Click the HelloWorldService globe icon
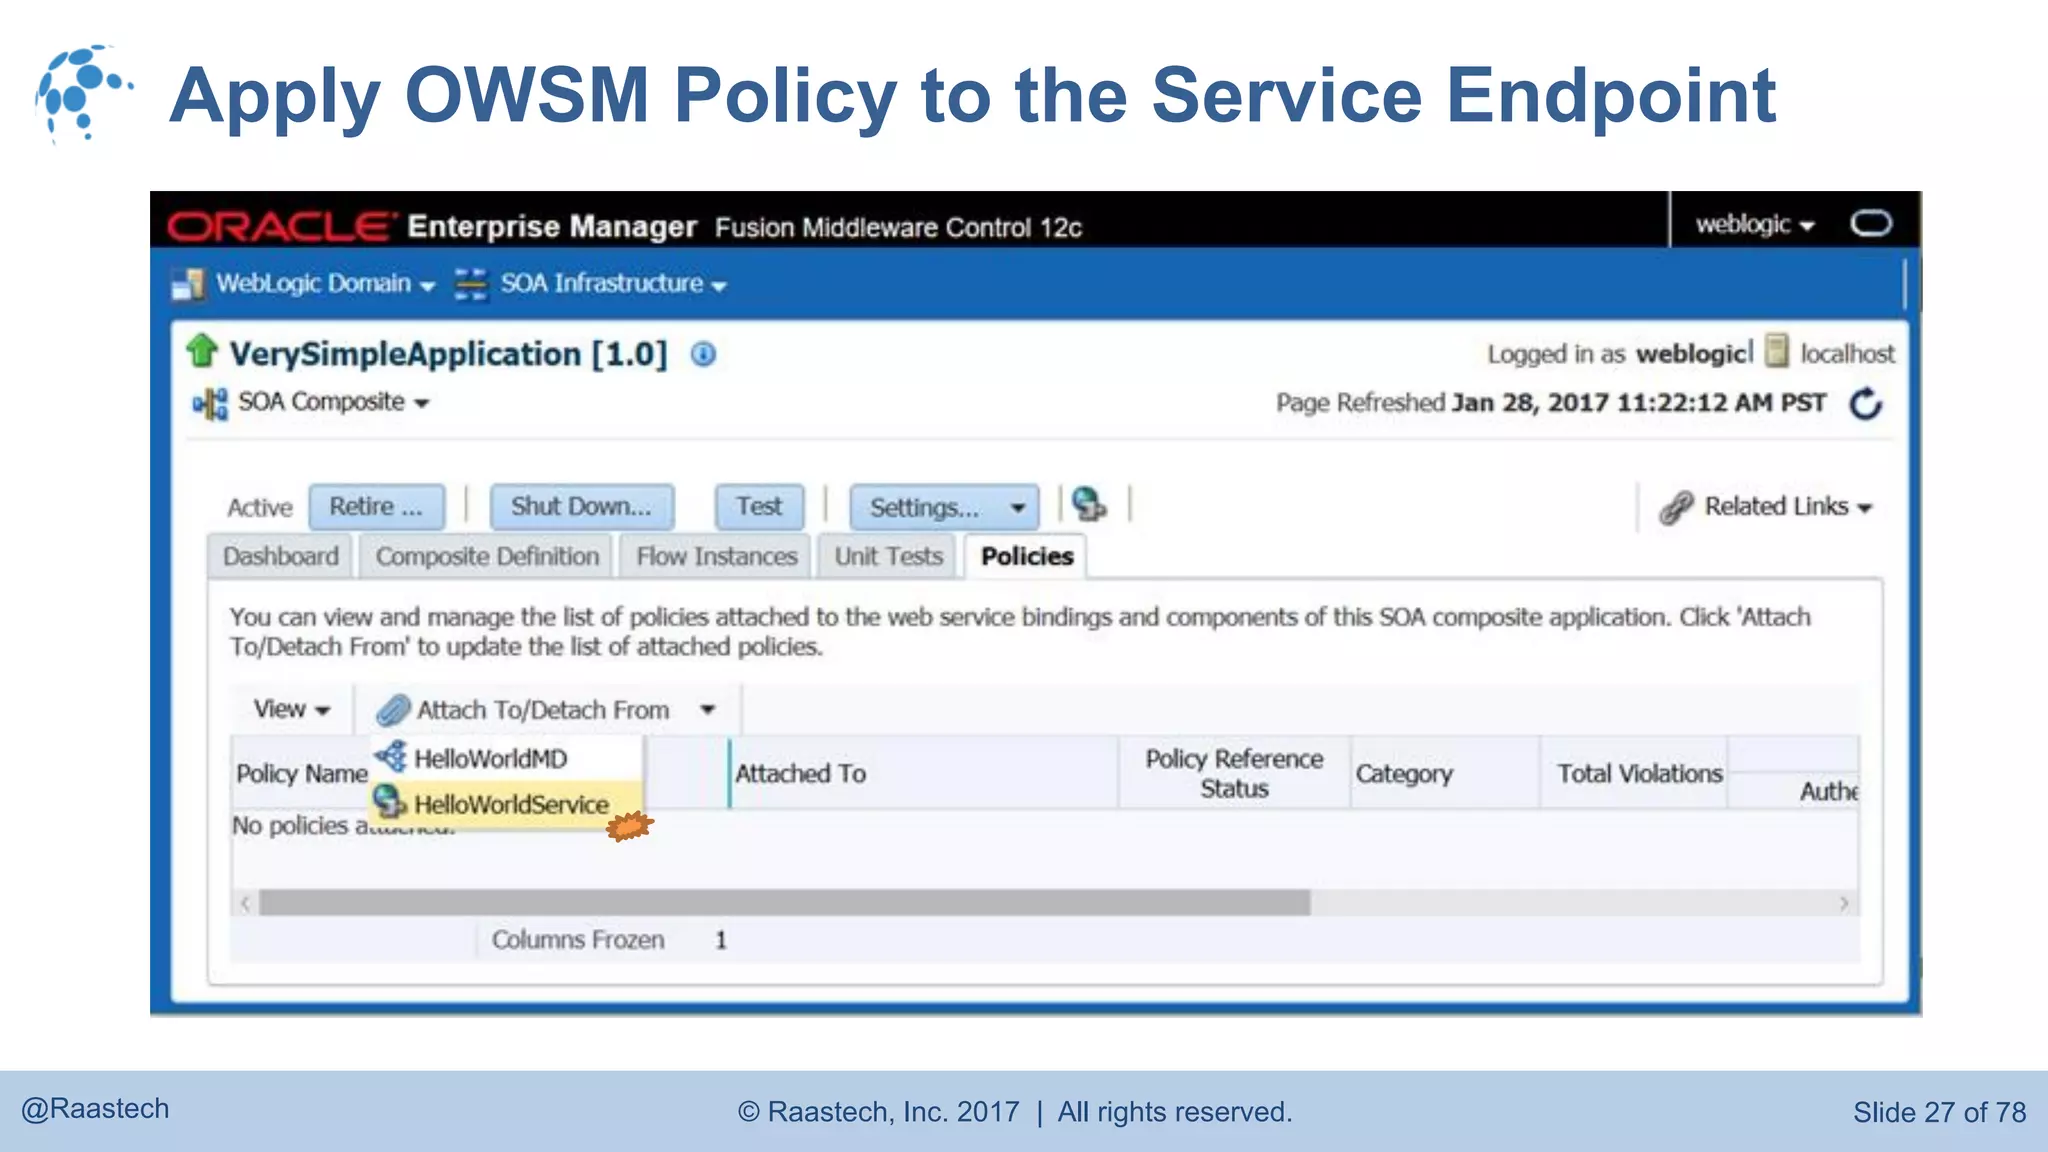This screenshot has width=2048, height=1152. click(x=389, y=802)
